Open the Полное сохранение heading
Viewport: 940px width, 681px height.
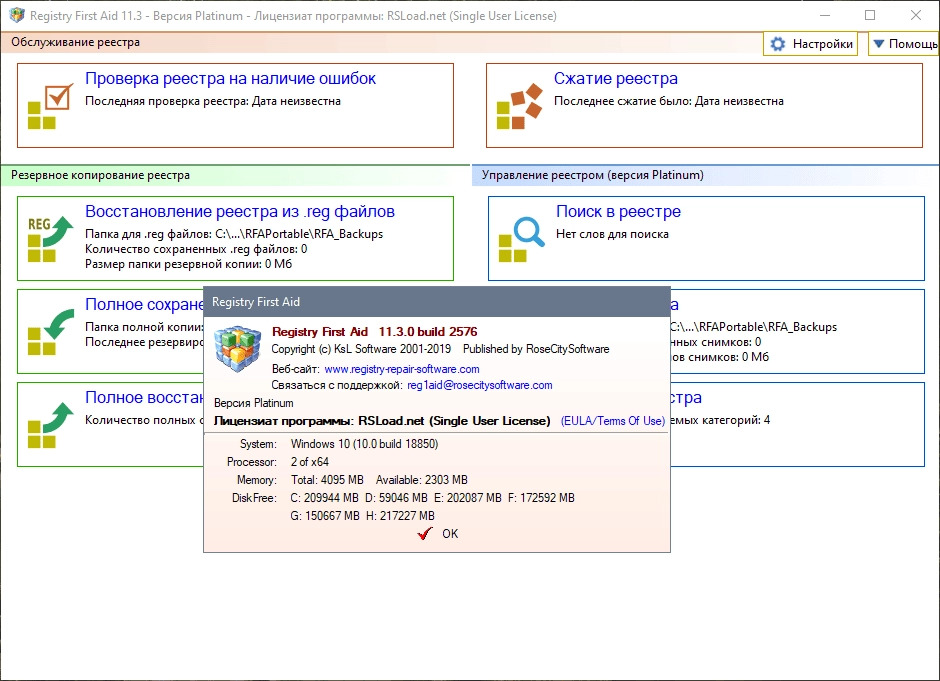coord(144,305)
